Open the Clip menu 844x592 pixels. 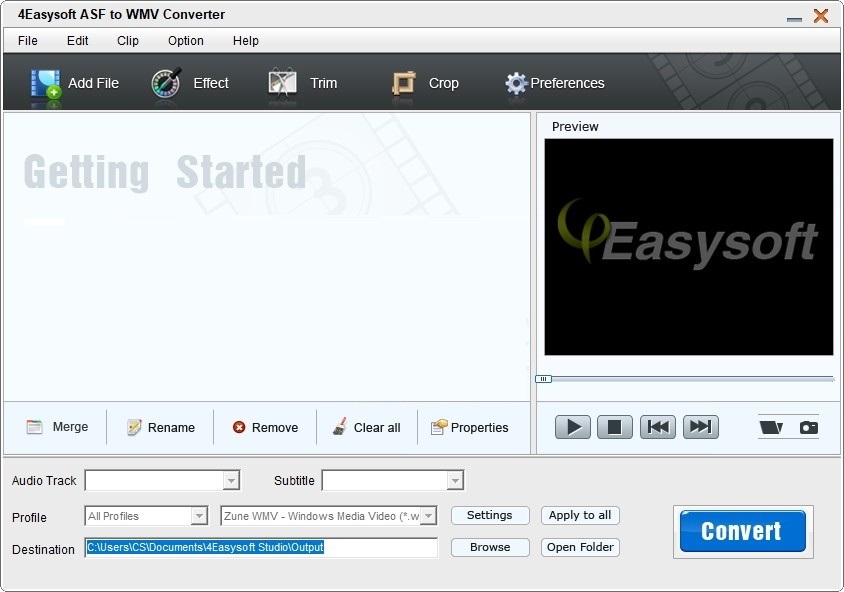pos(128,40)
